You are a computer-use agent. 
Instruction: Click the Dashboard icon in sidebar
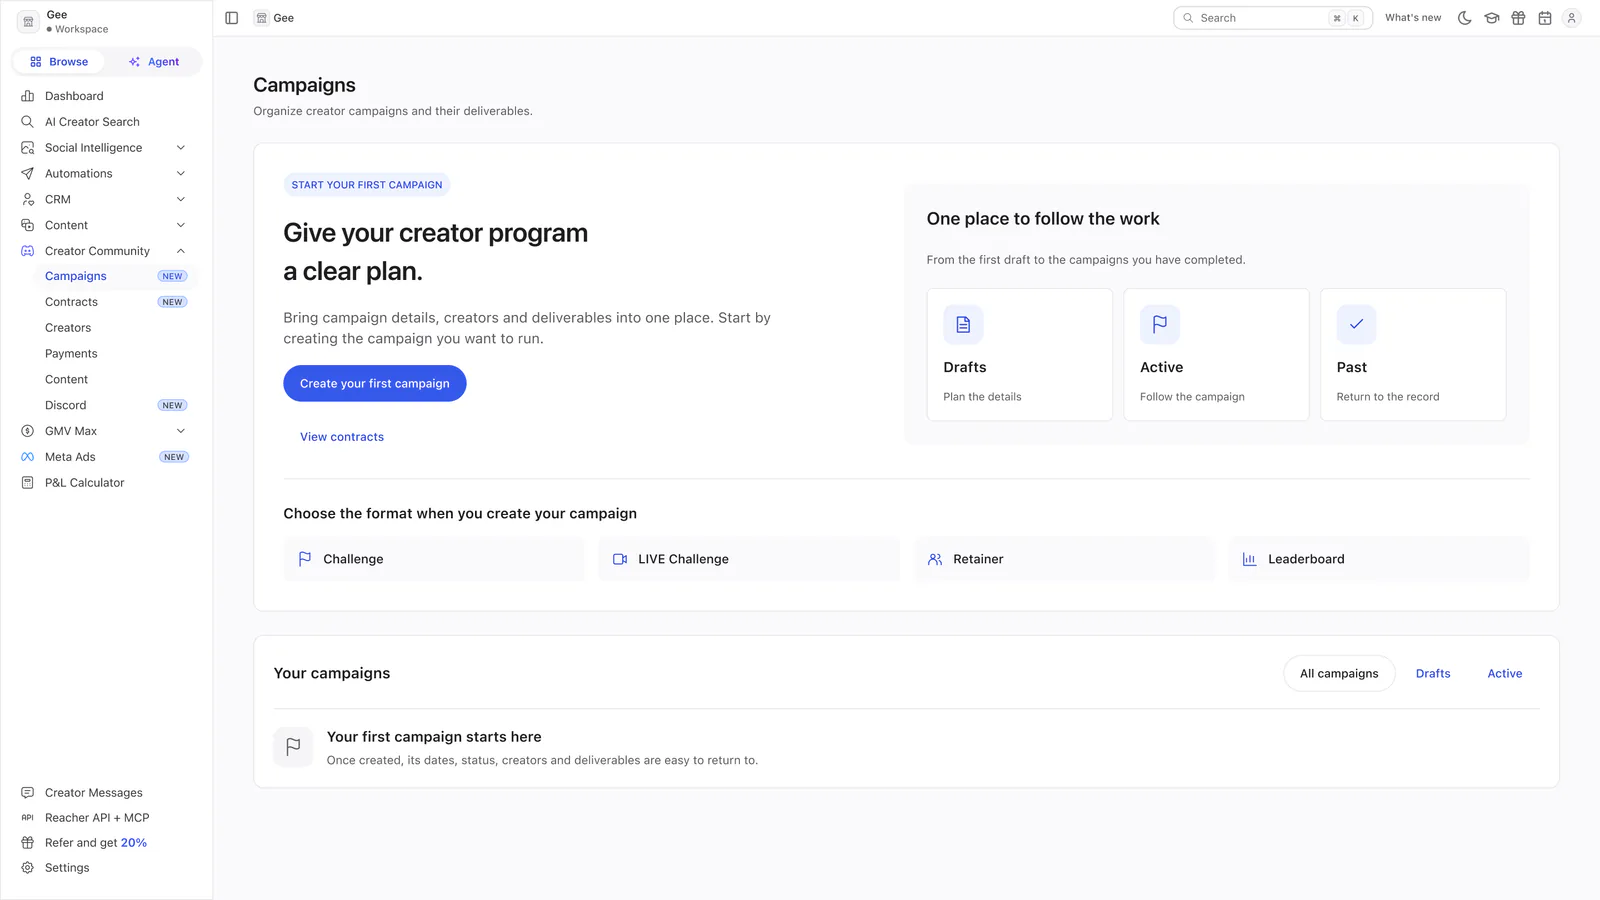click(x=28, y=96)
